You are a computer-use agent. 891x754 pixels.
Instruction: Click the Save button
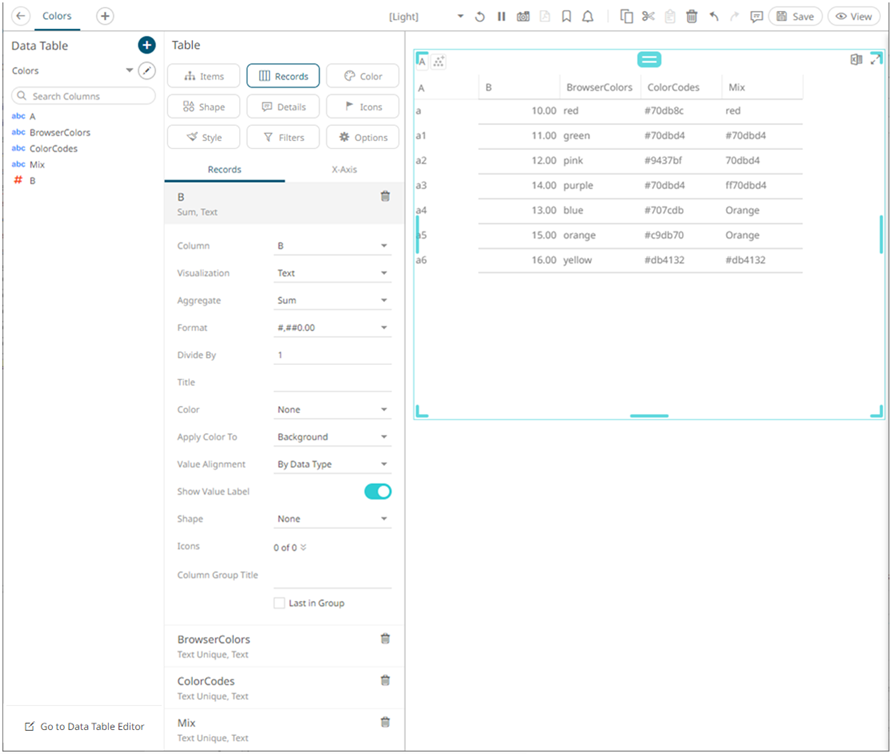point(795,17)
